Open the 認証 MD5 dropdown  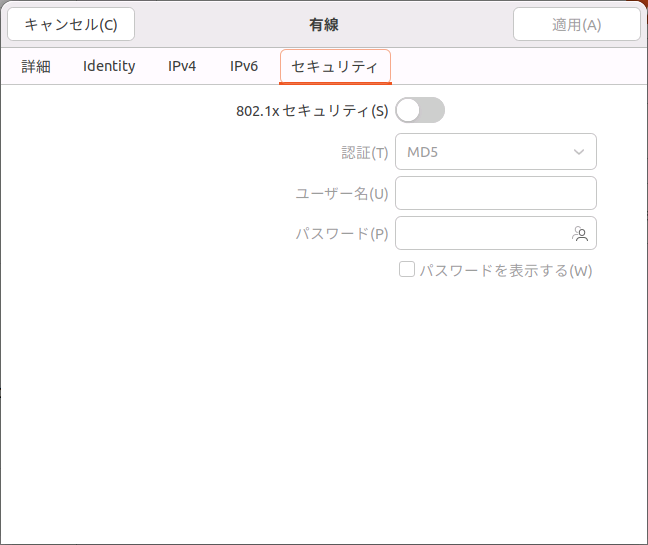[496, 152]
